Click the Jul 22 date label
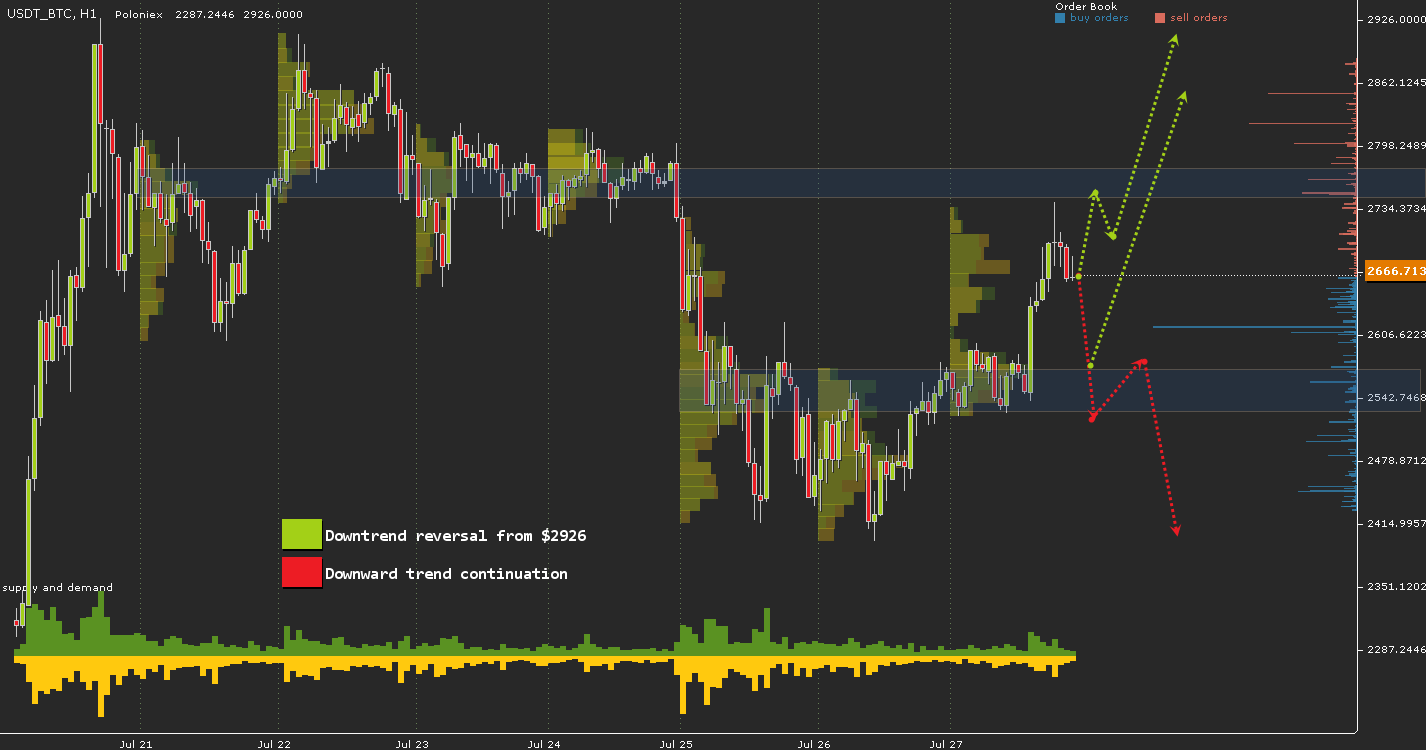The width and height of the screenshot is (1426, 750). (274, 744)
